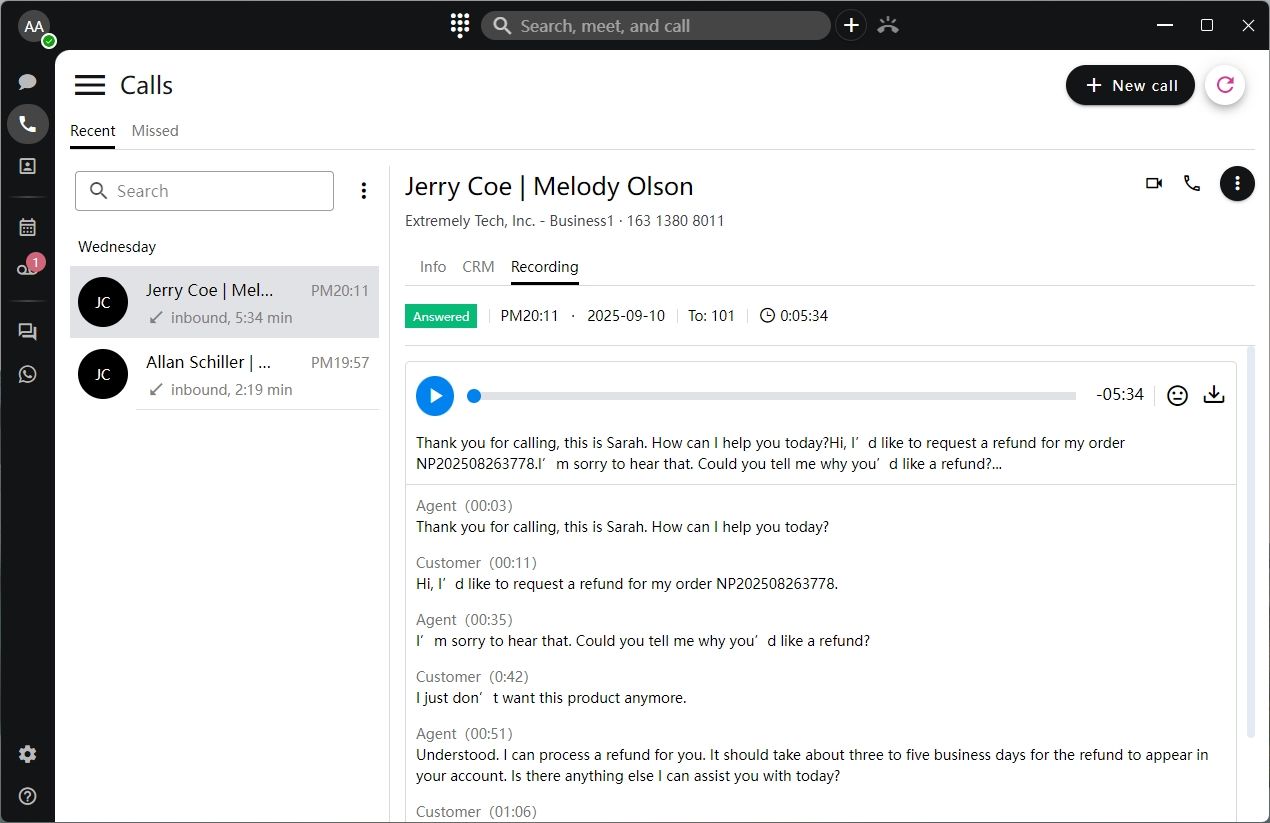Click the New call button
The width and height of the screenshot is (1270, 823).
(x=1130, y=86)
